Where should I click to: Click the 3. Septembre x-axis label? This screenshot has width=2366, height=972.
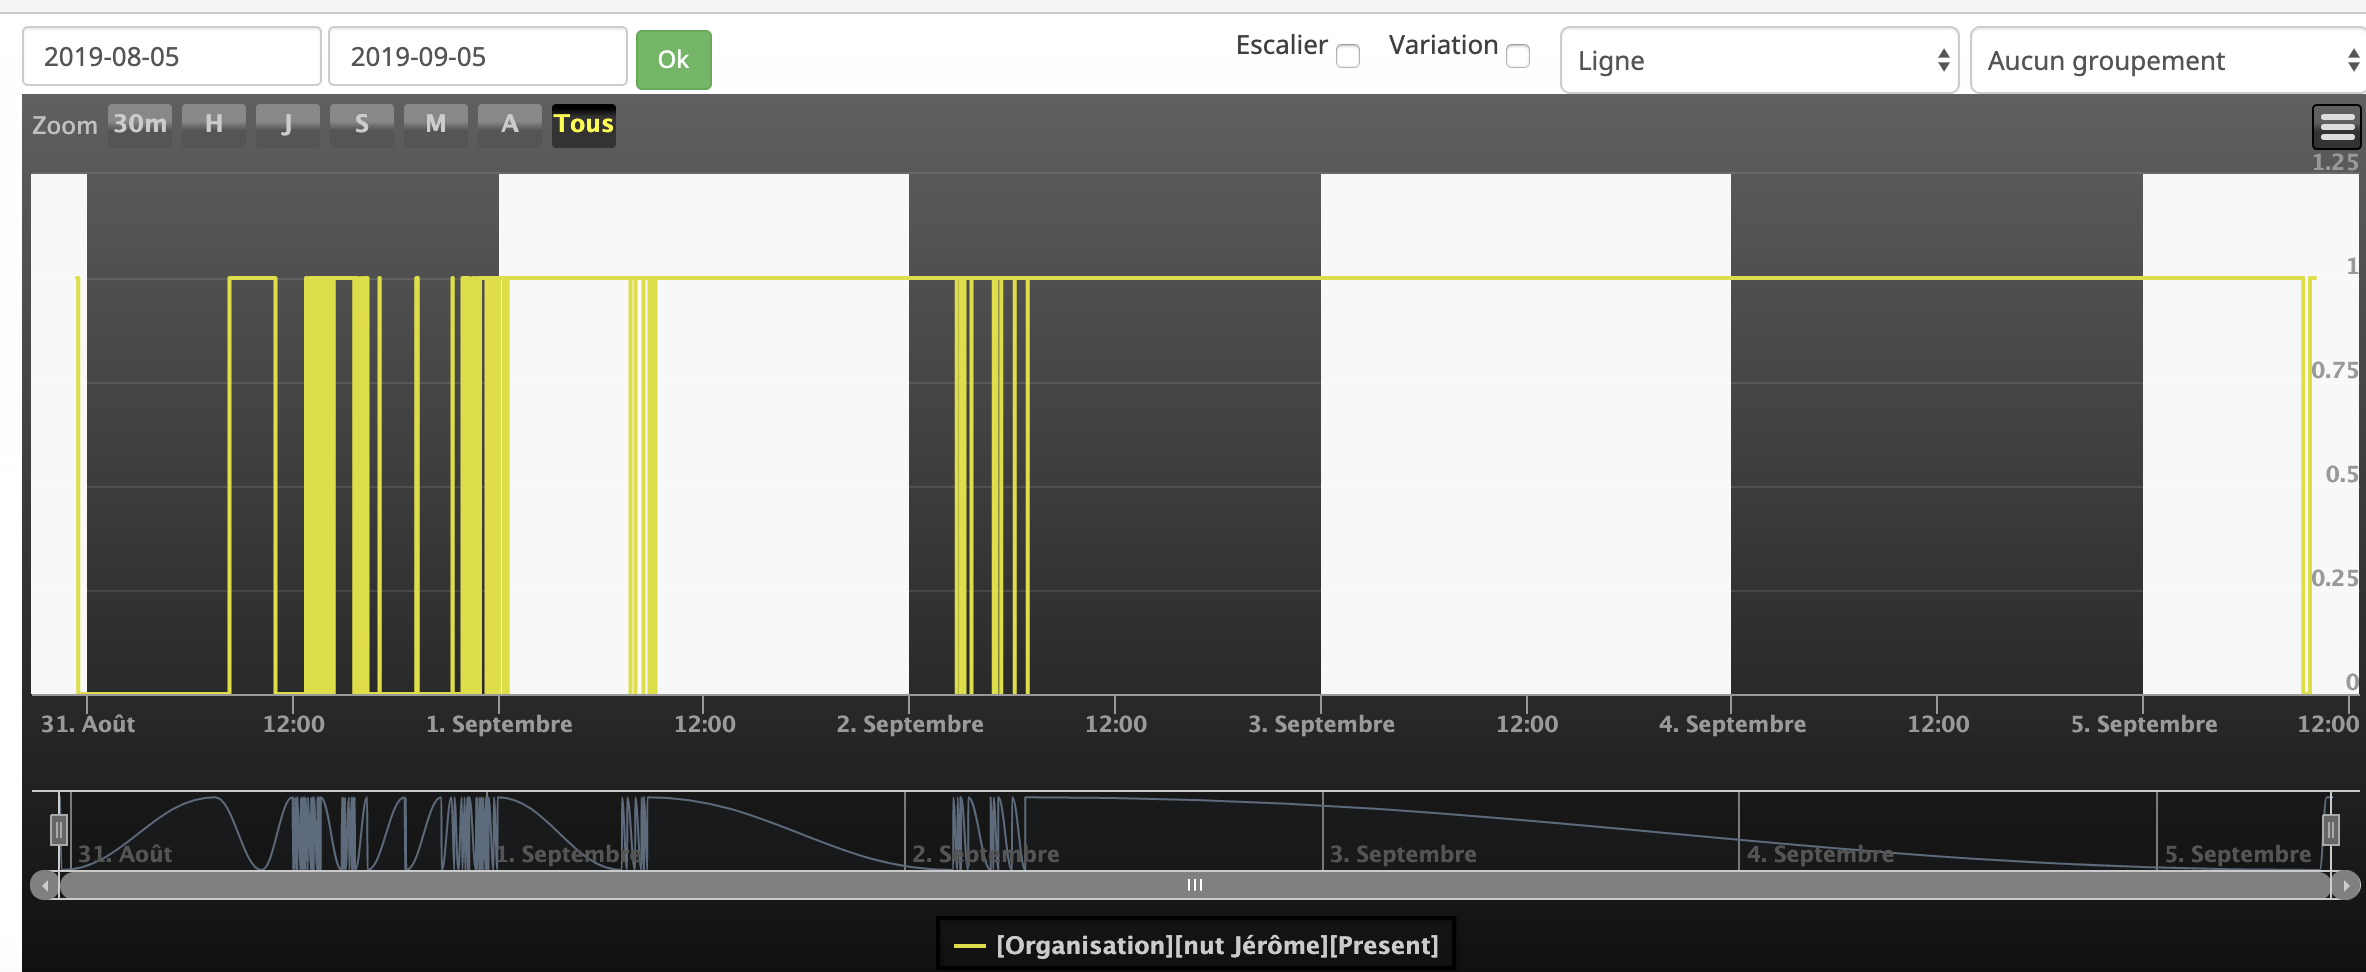point(1321,724)
